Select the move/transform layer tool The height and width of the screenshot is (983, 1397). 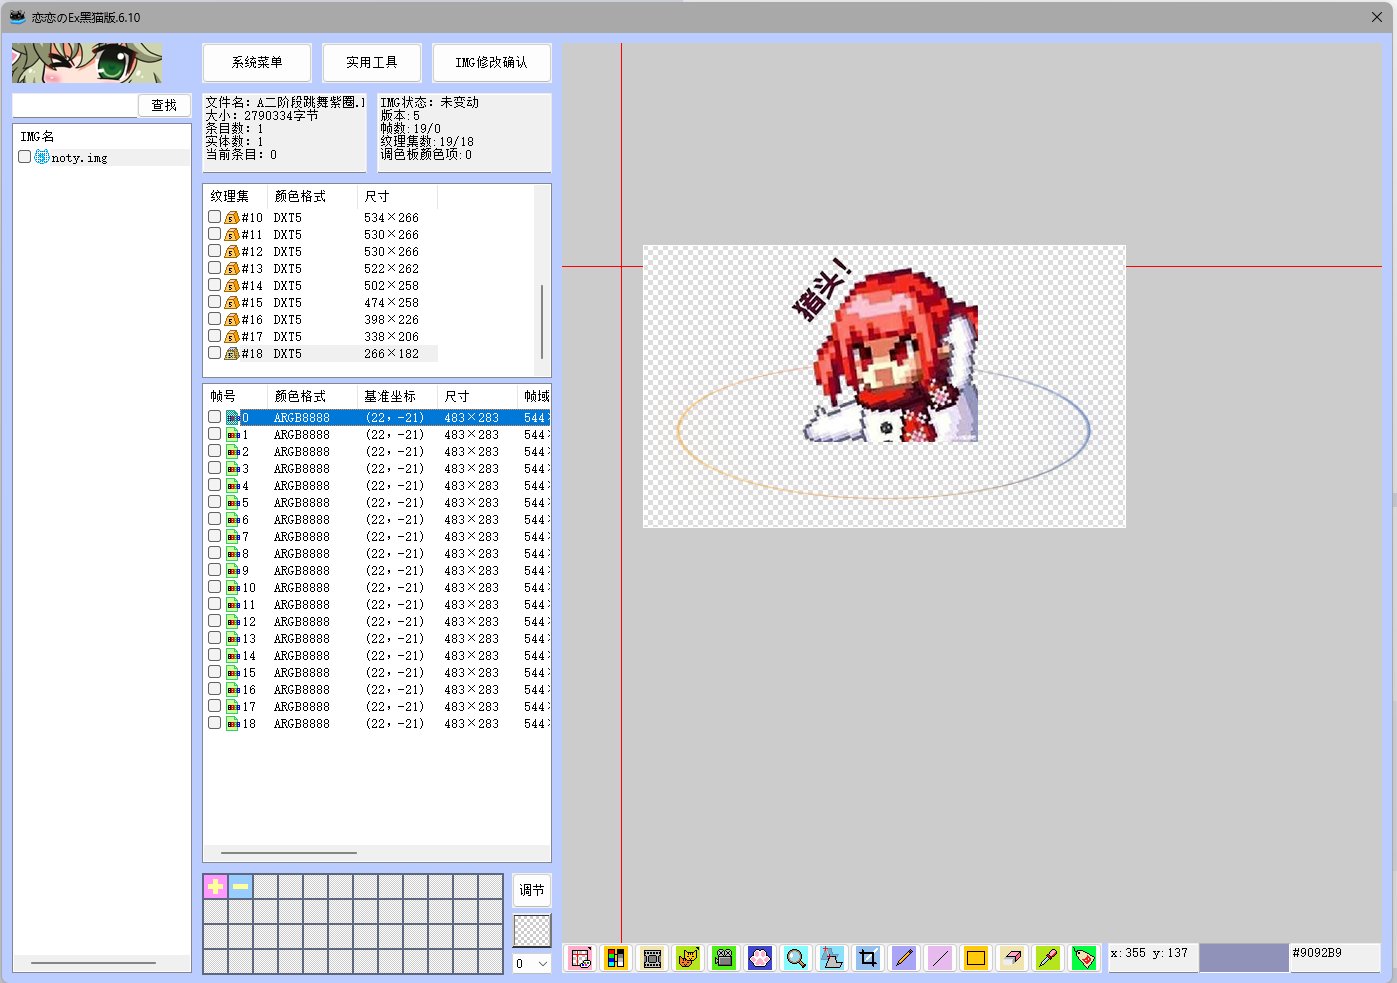832,958
